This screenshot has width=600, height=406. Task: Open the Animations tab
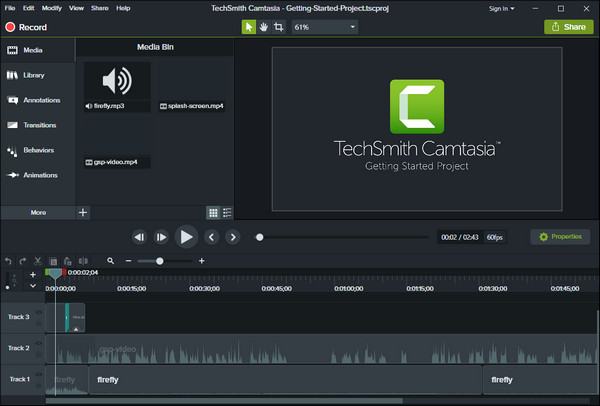[x=38, y=175]
